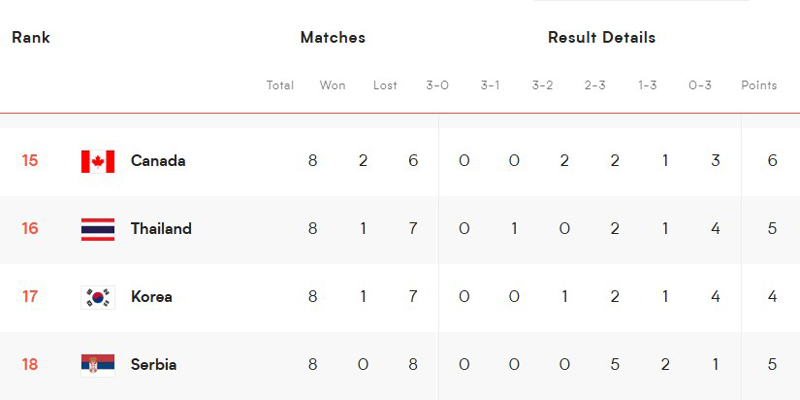800x400 pixels.
Task: Select the Serbia team name
Action: coord(154,364)
